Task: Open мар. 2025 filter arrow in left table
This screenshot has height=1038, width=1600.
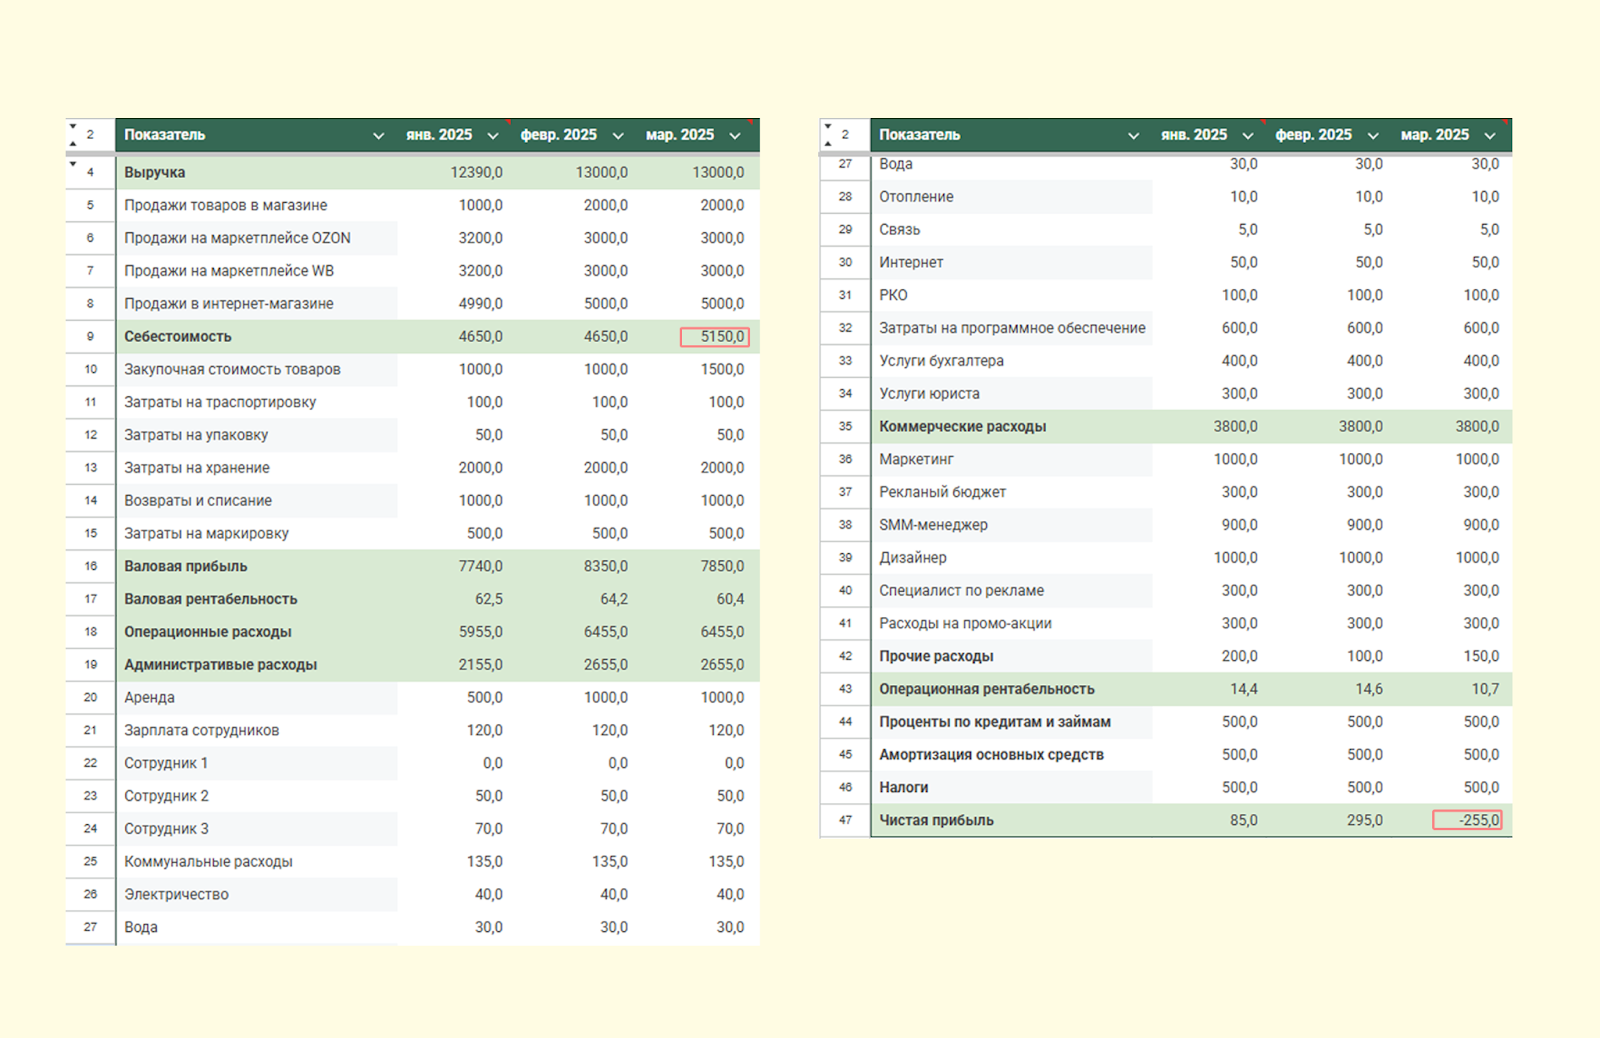Action: [x=735, y=136]
